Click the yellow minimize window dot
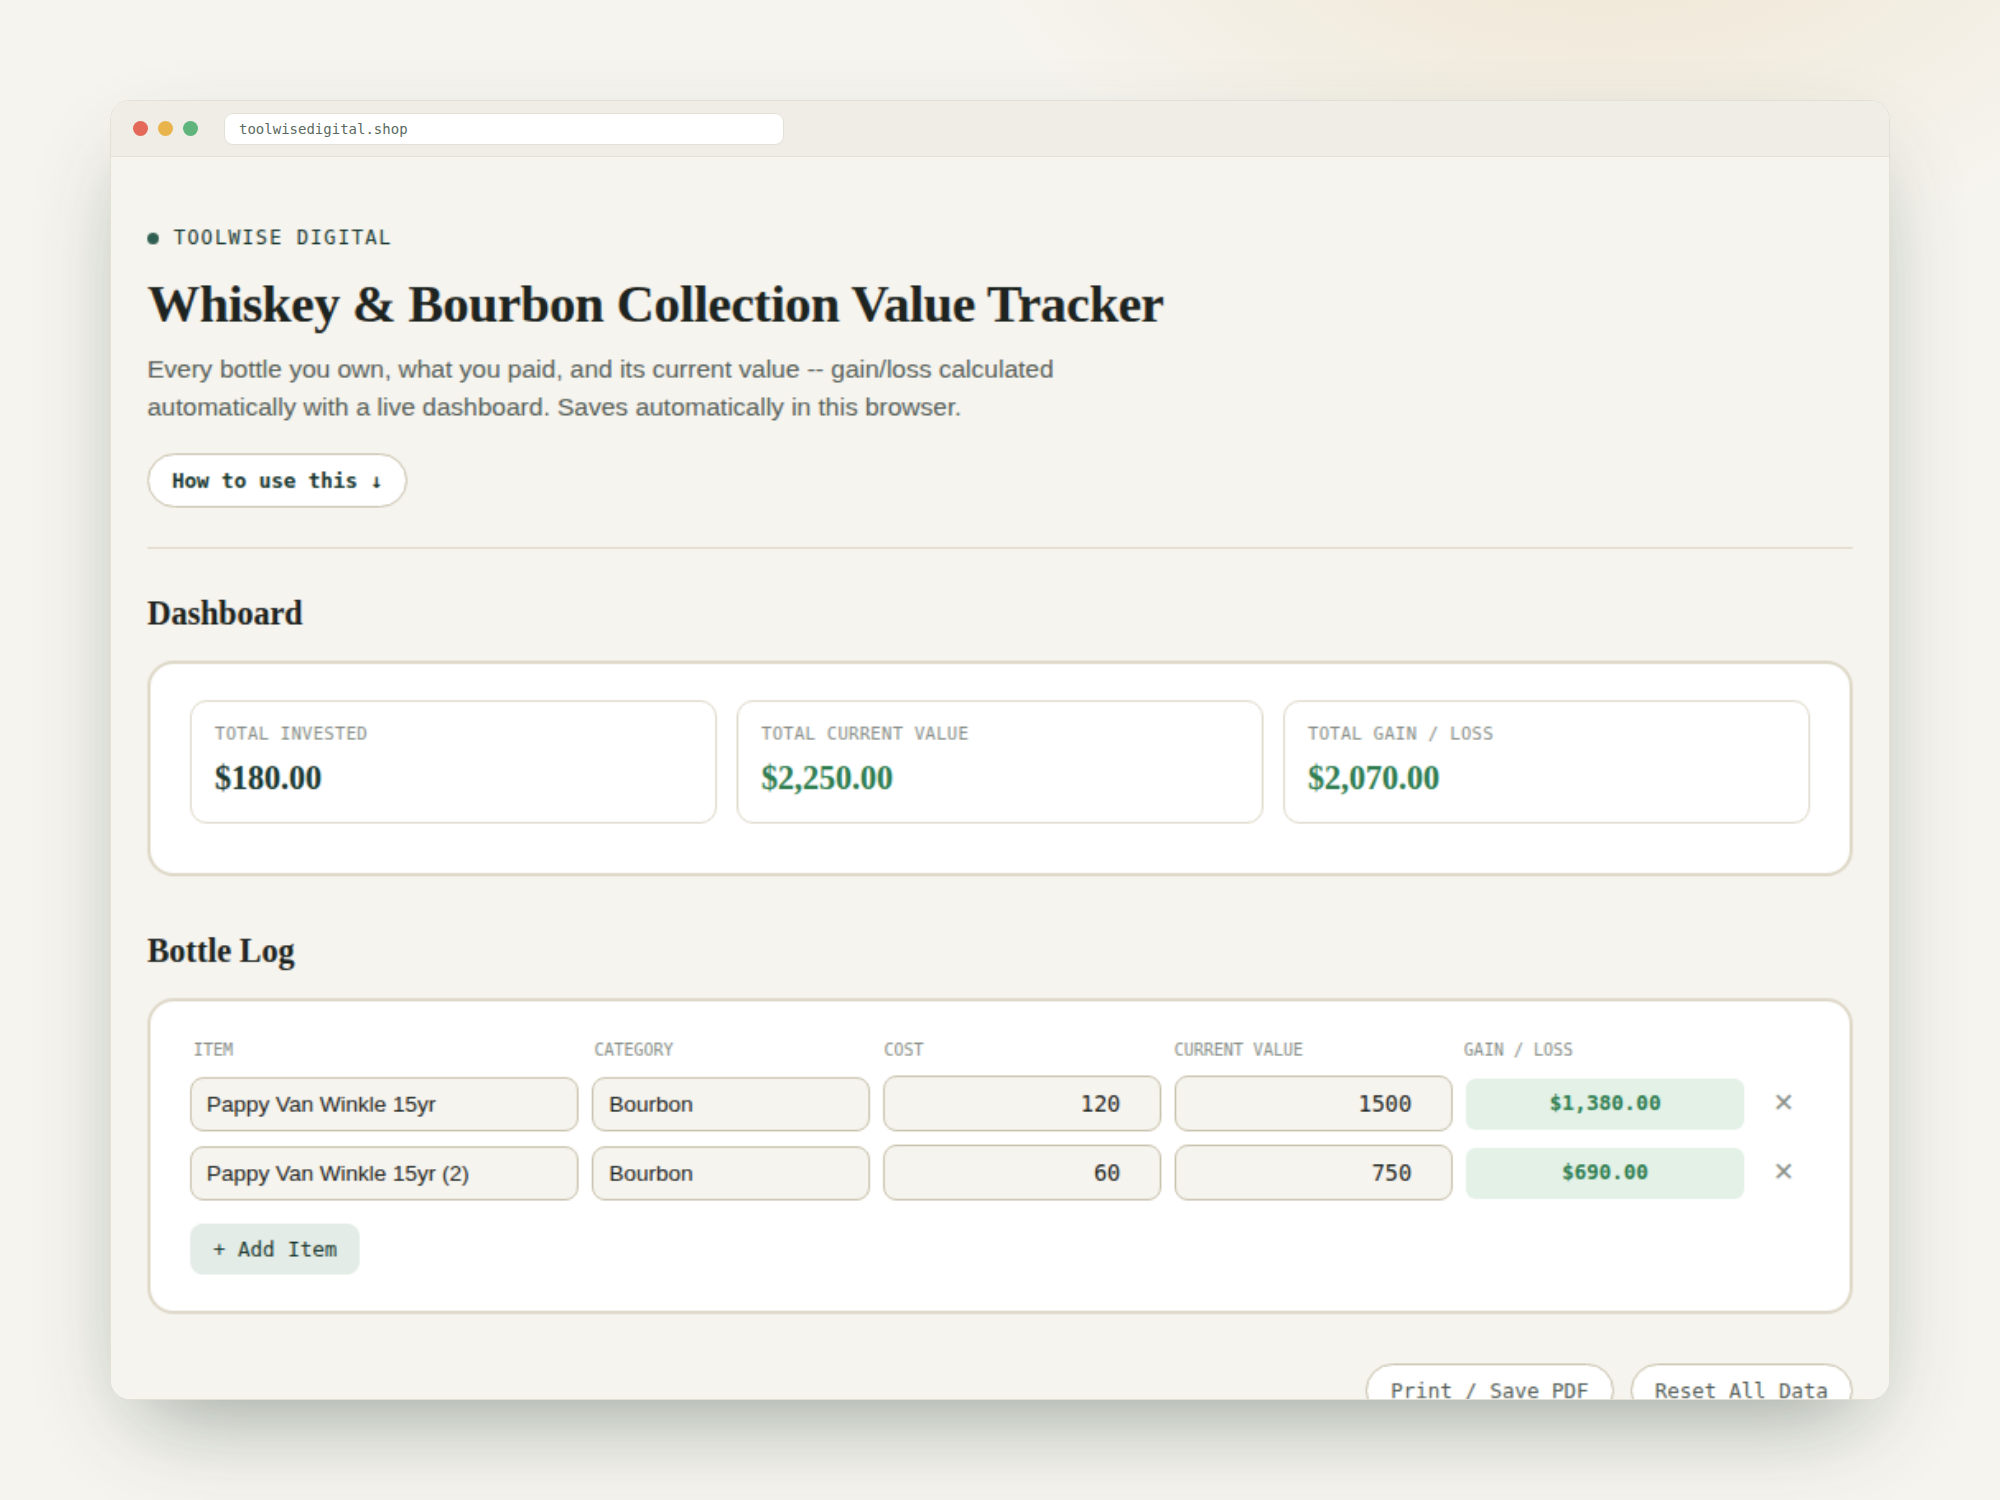The width and height of the screenshot is (2000, 1500). (165, 128)
